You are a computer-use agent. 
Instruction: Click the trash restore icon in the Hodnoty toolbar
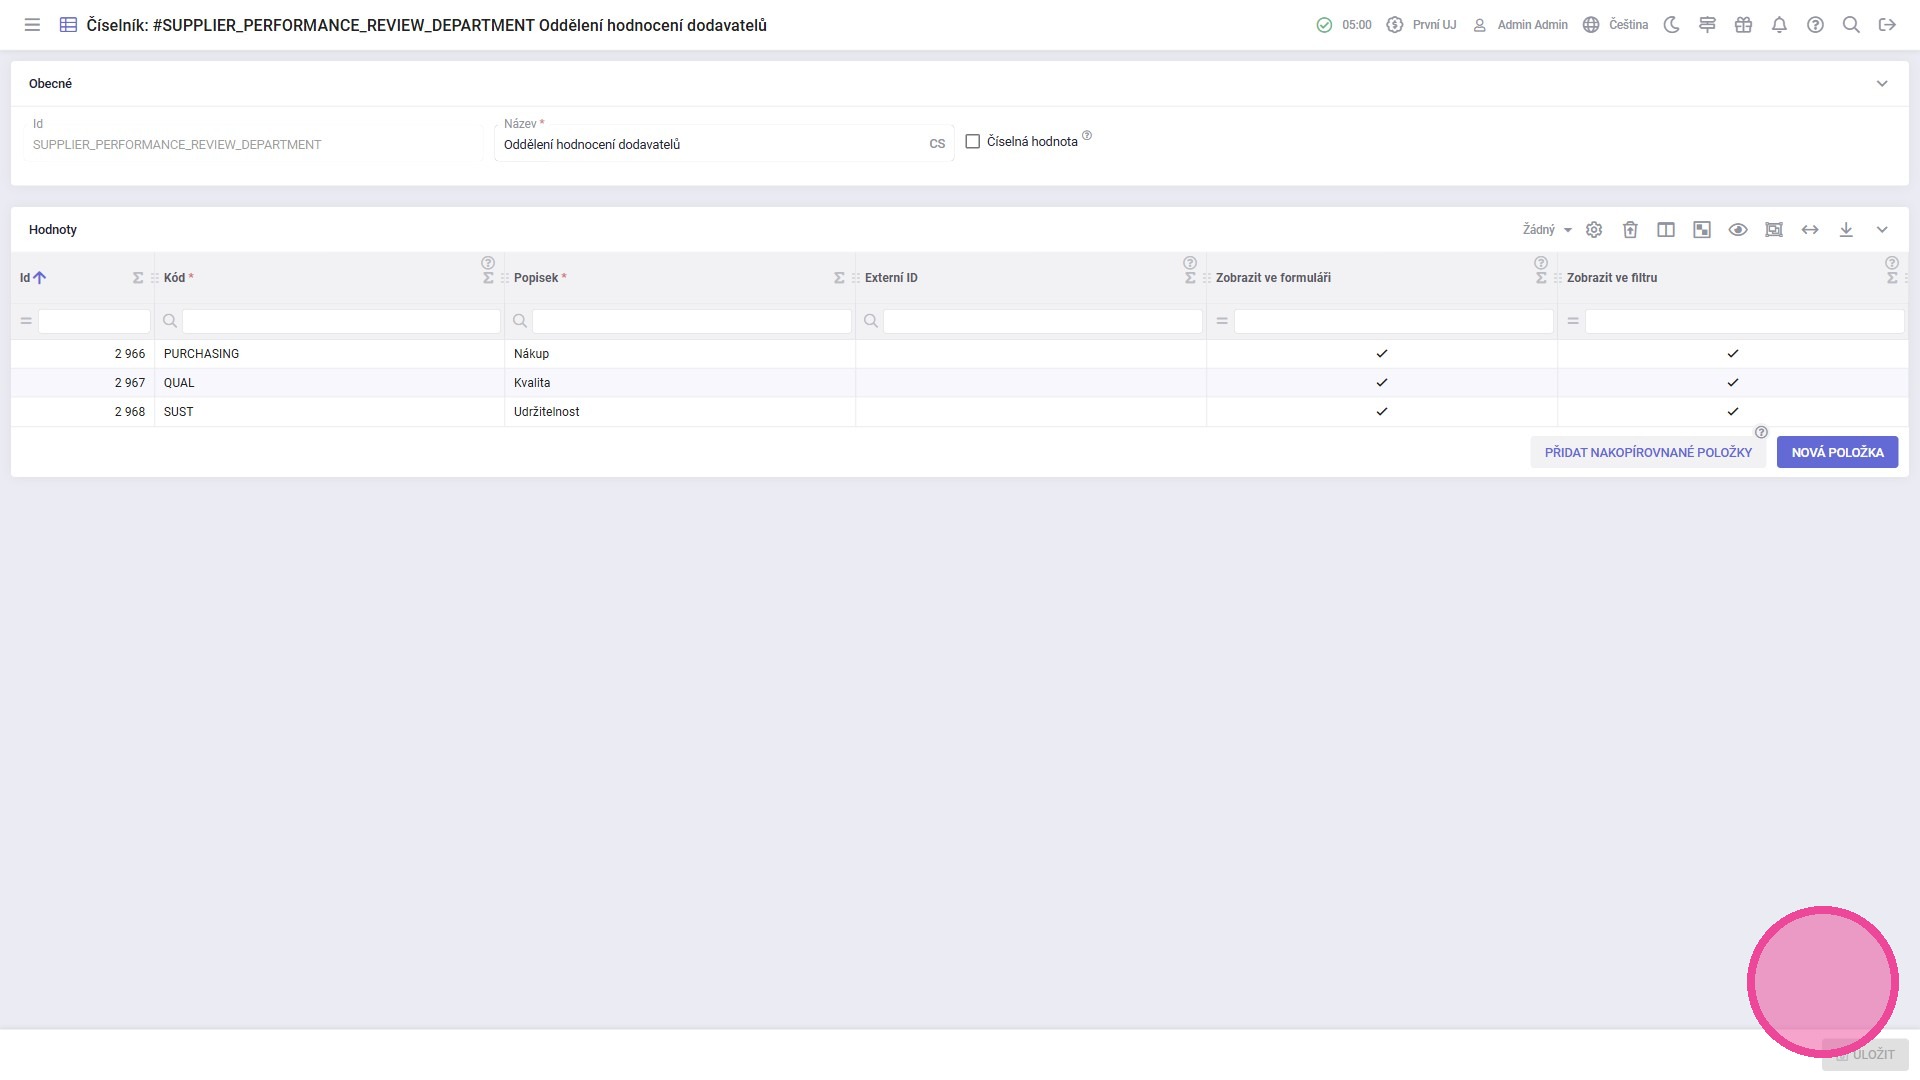coord(1630,230)
